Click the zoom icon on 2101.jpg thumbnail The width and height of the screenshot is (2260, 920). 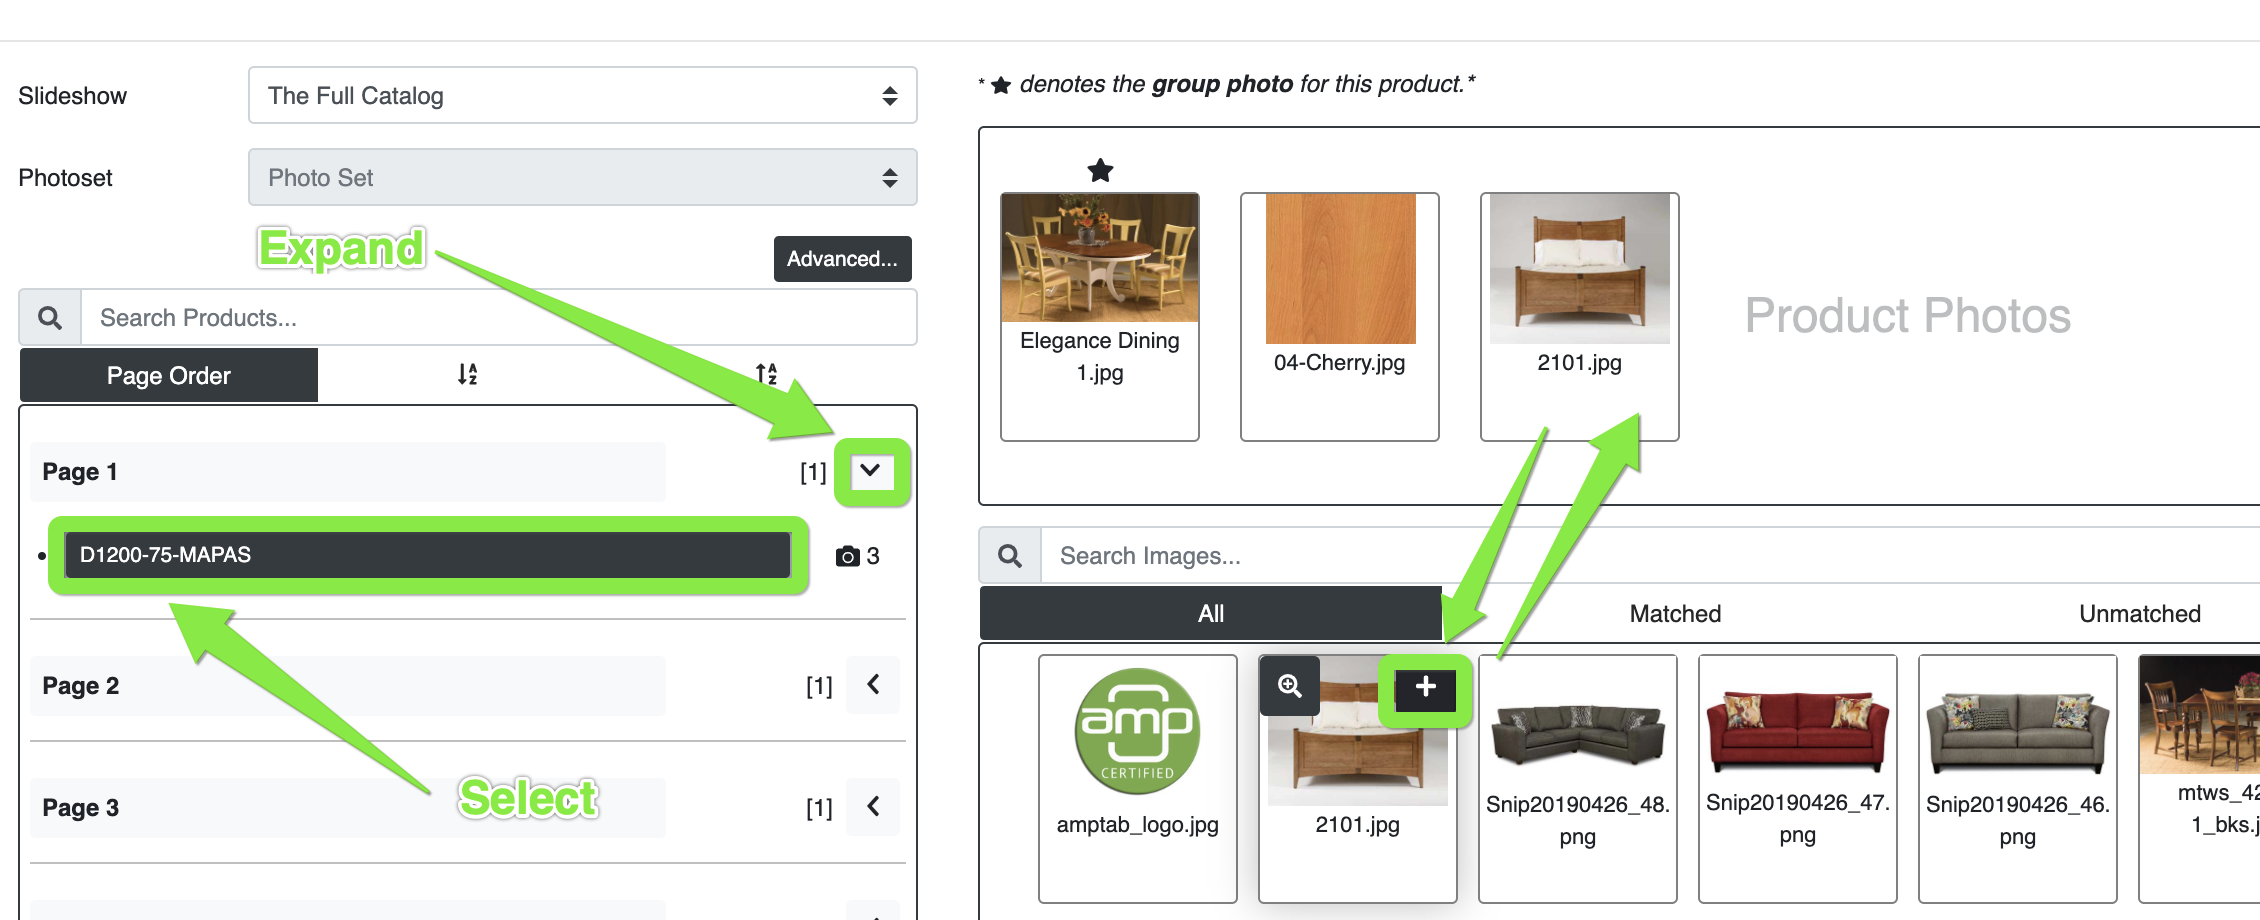pyautogui.click(x=1290, y=686)
